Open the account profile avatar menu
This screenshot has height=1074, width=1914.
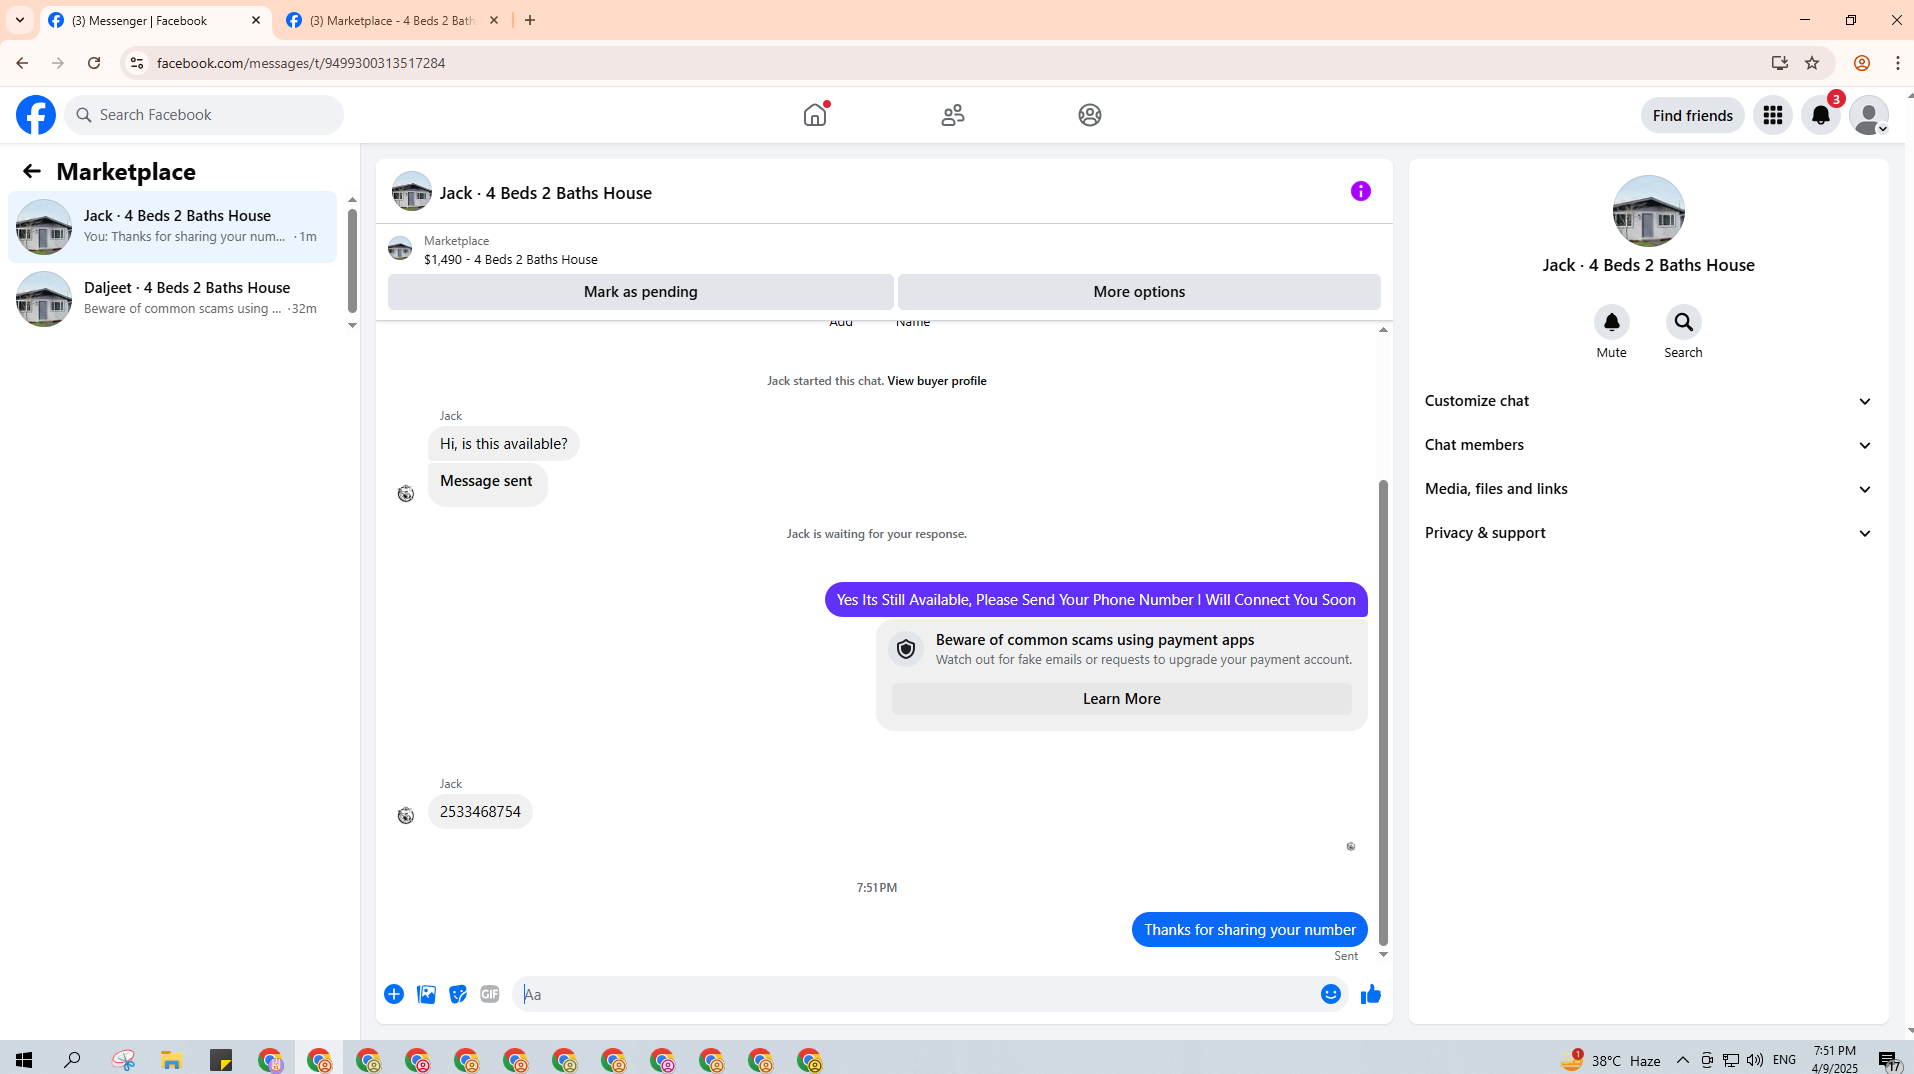click(x=1869, y=115)
